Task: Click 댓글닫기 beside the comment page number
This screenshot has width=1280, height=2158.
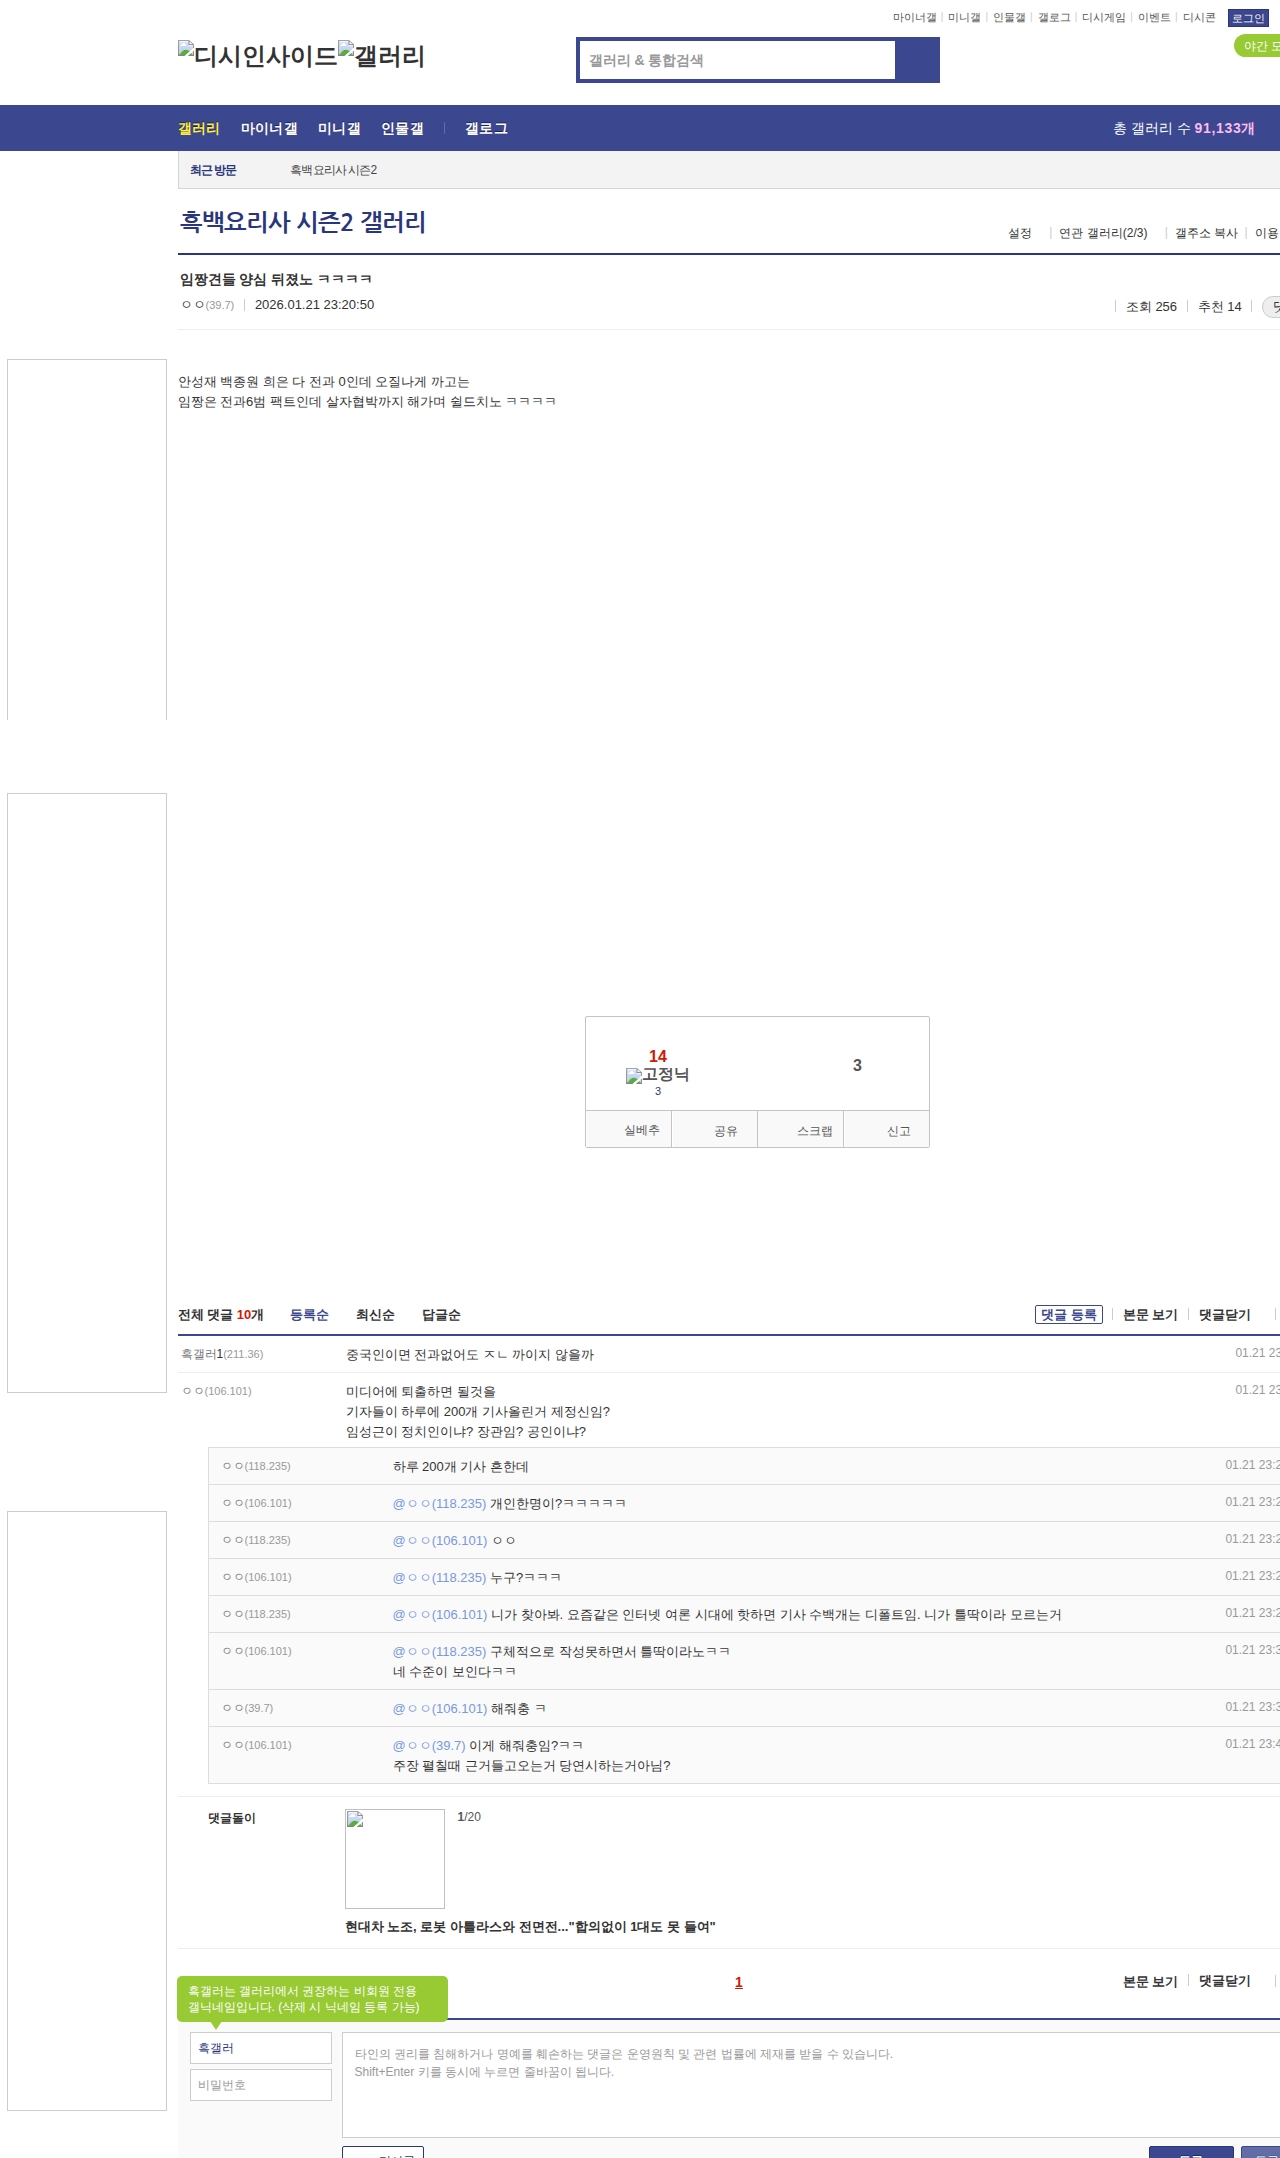Action: [1225, 1981]
